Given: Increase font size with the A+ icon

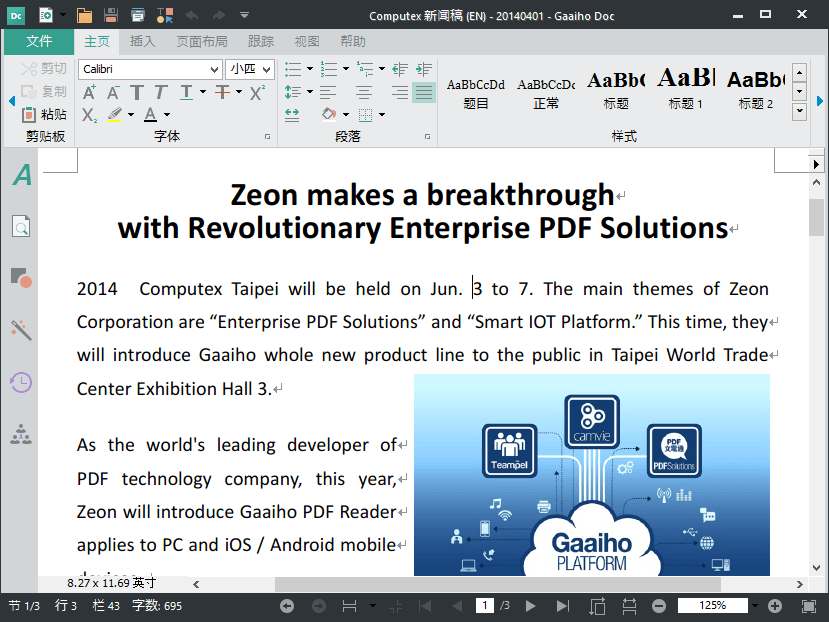Looking at the screenshot, I should (x=89, y=93).
